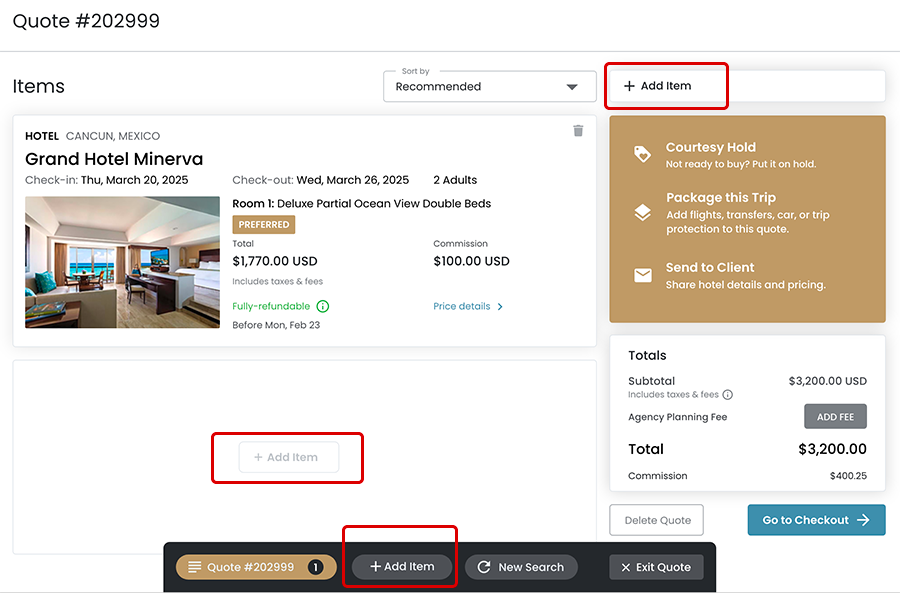Expand Price details chevron
This screenshot has height=593, width=900.
click(x=500, y=307)
